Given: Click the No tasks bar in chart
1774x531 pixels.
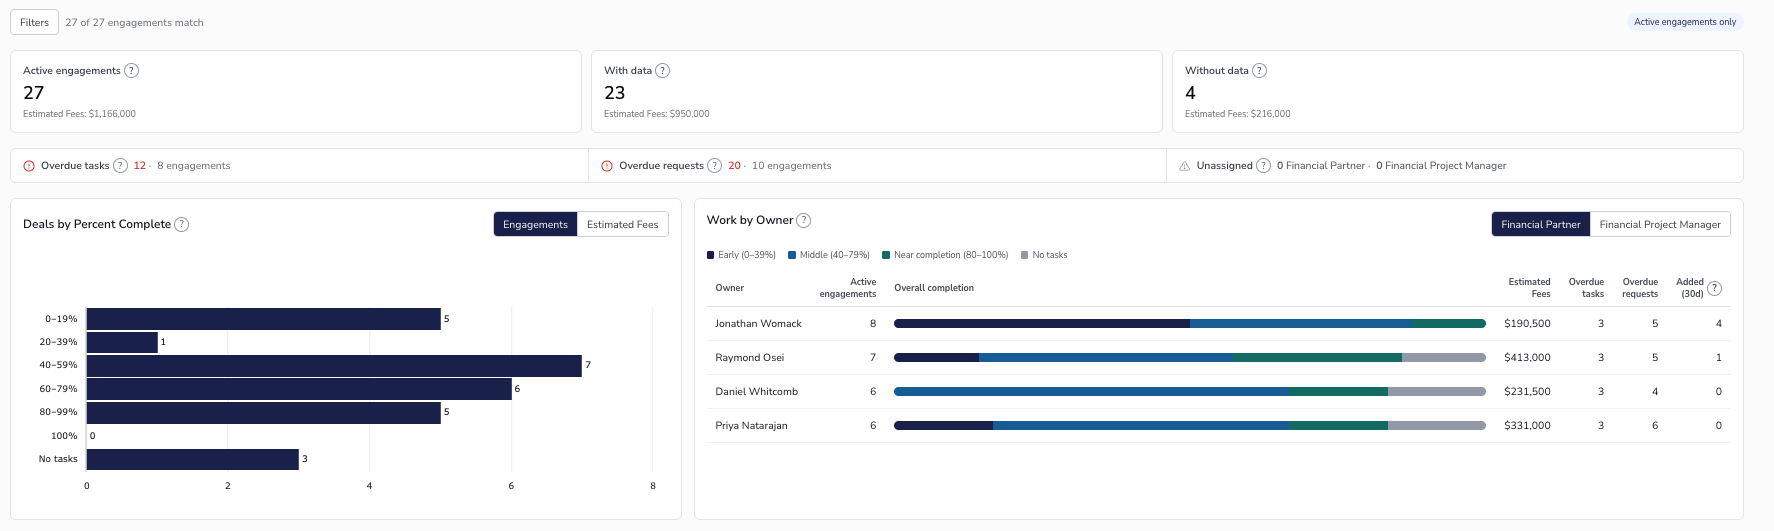Looking at the screenshot, I should [x=193, y=459].
